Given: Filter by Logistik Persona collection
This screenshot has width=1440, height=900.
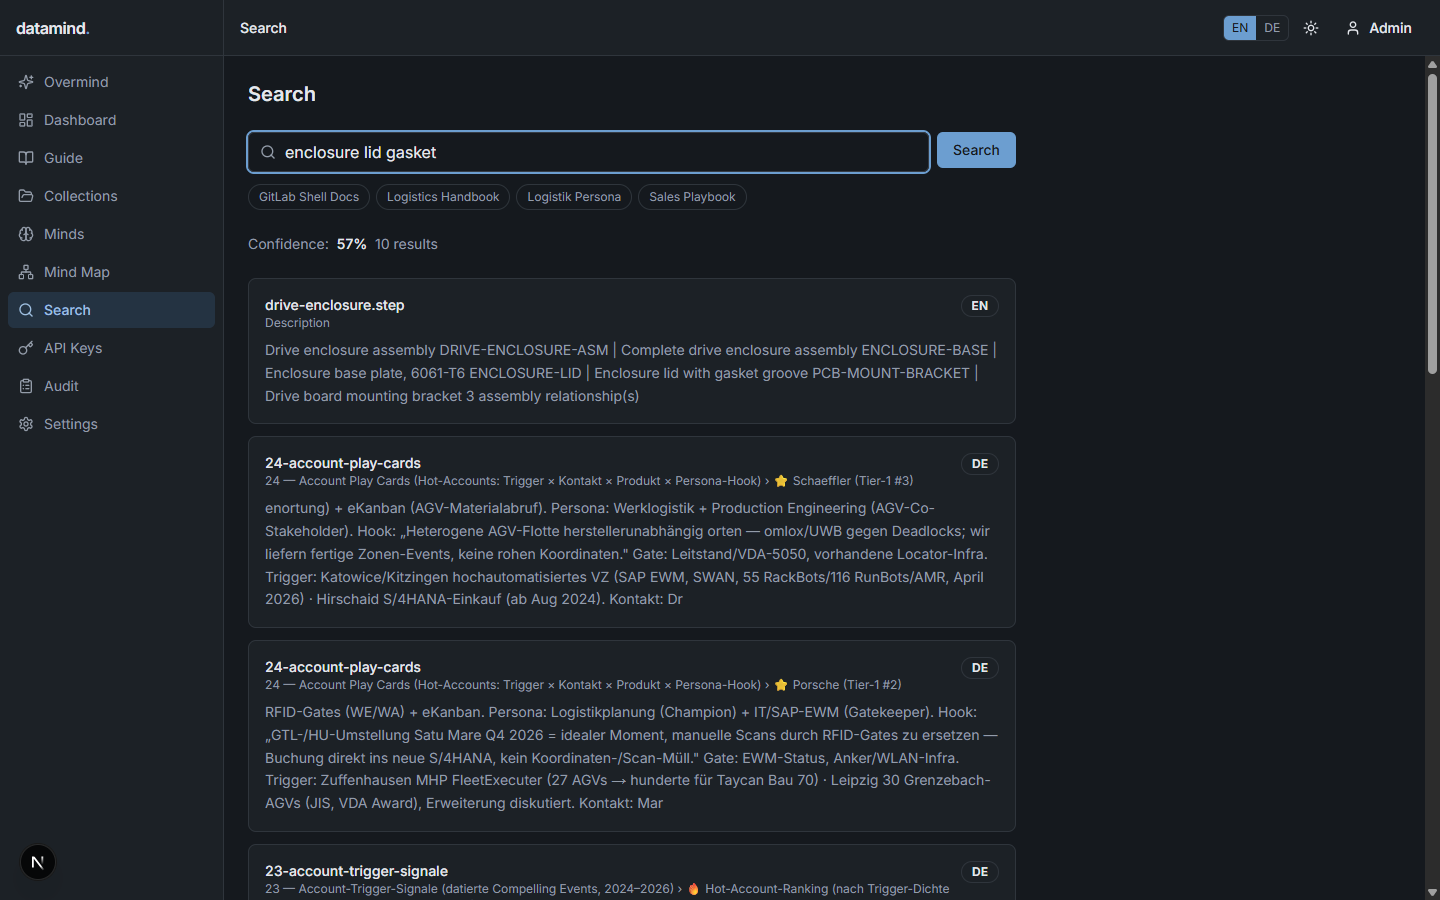Looking at the screenshot, I should click(x=574, y=197).
